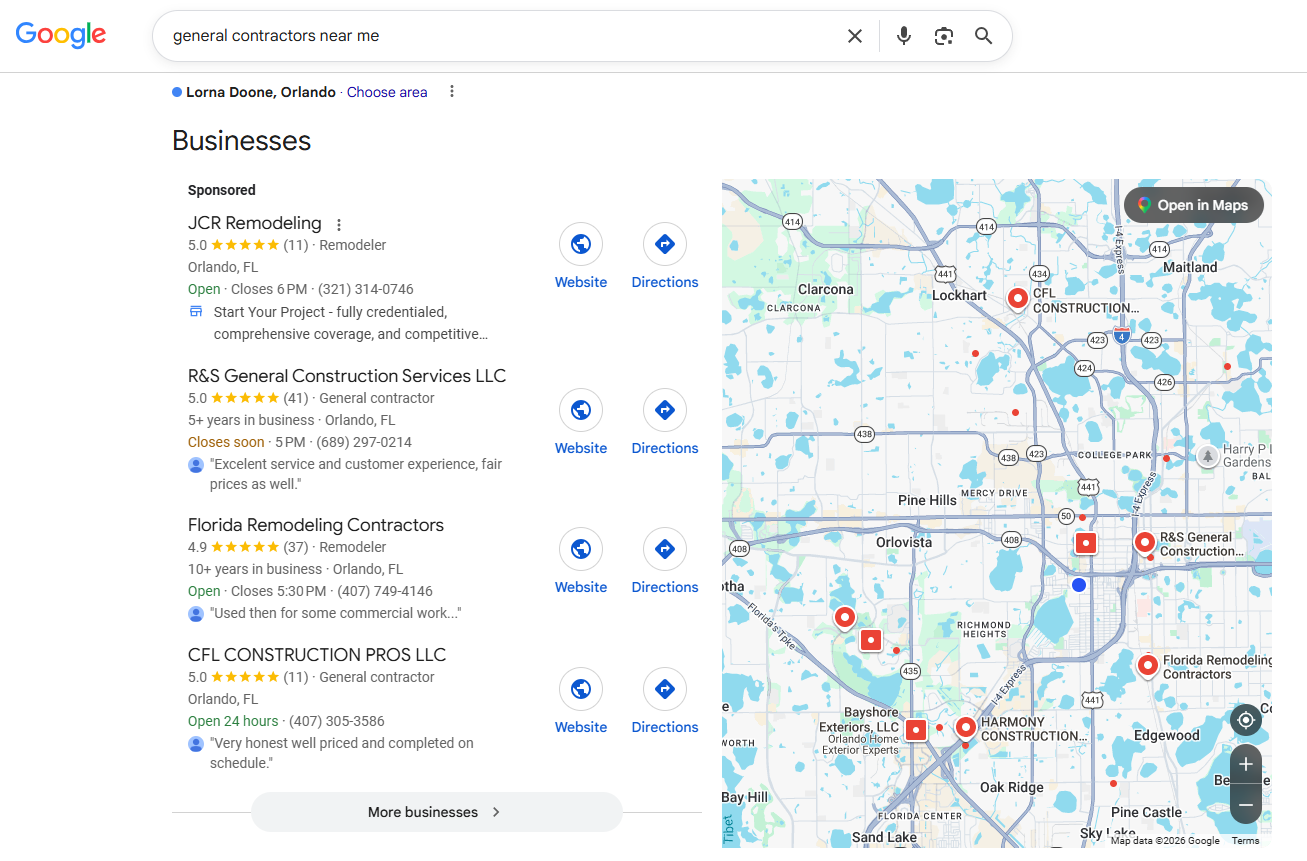Select the R&S General Construction map pin
This screenshot has width=1307, height=861.
pos(1145,543)
